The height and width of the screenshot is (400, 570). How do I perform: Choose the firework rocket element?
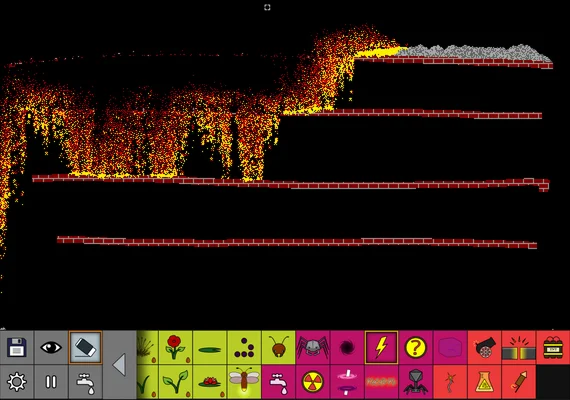point(518,382)
